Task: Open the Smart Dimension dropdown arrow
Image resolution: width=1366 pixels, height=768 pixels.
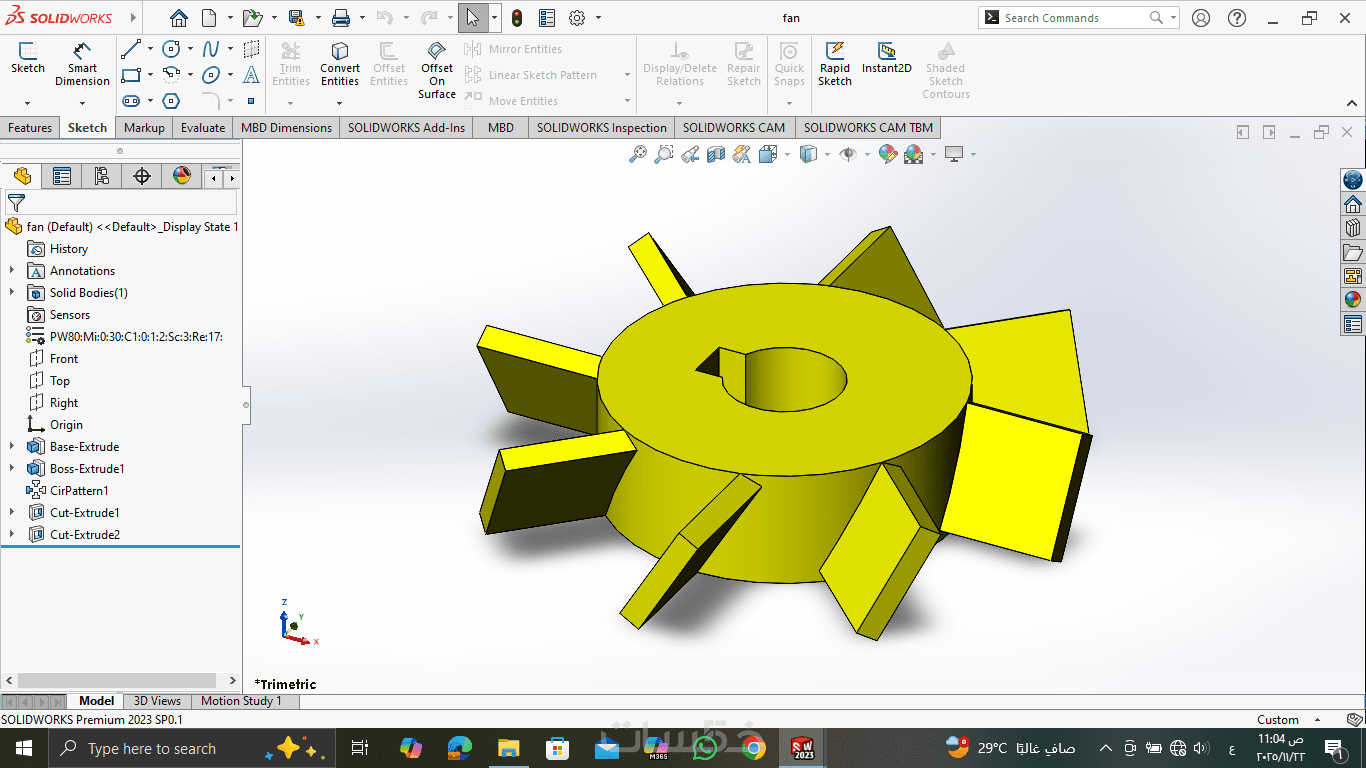Action: point(82,102)
